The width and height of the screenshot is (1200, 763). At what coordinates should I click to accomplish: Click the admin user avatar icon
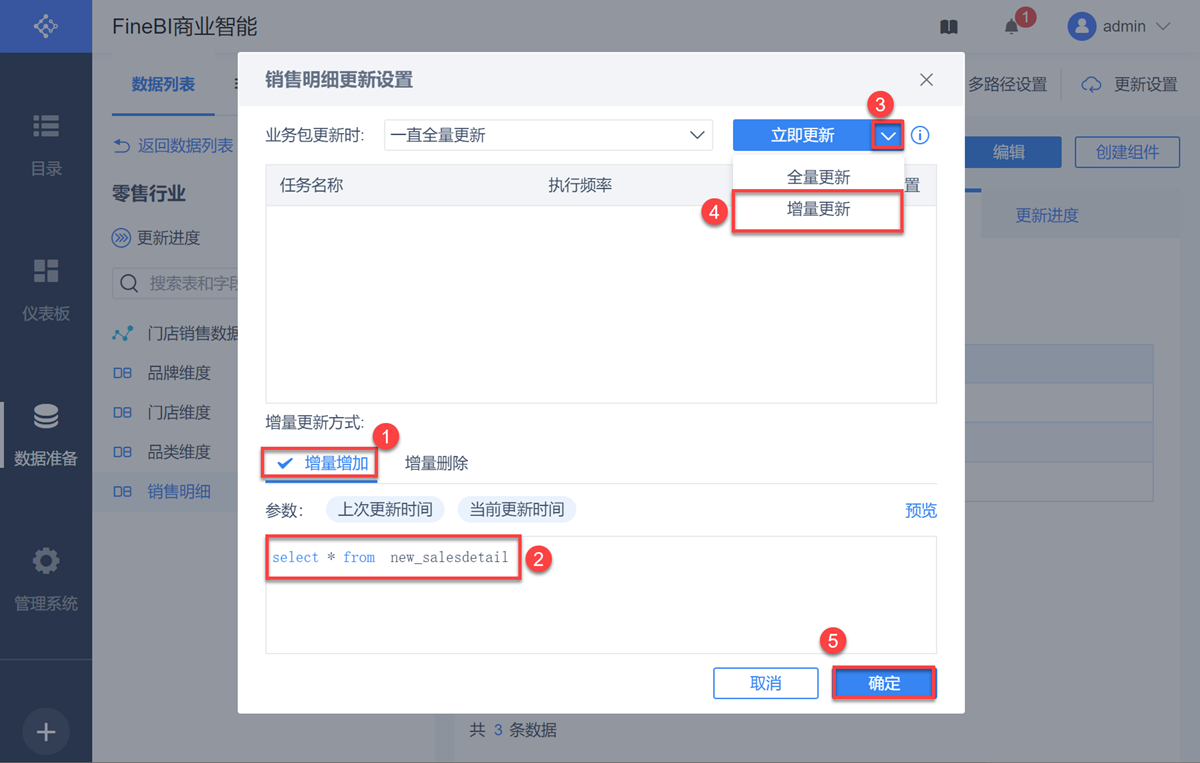pyautogui.click(x=1082, y=27)
